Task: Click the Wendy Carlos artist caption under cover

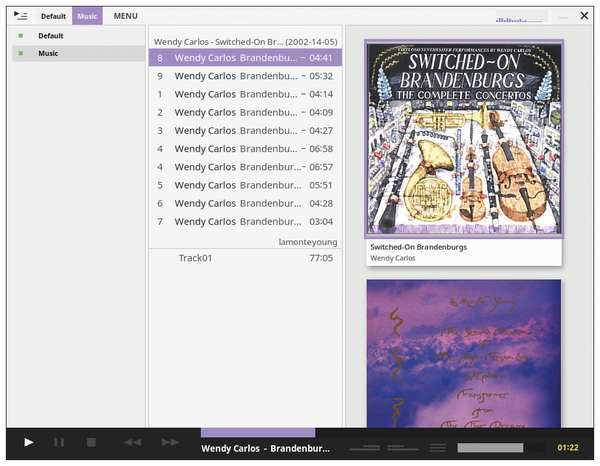Action: tap(393, 258)
